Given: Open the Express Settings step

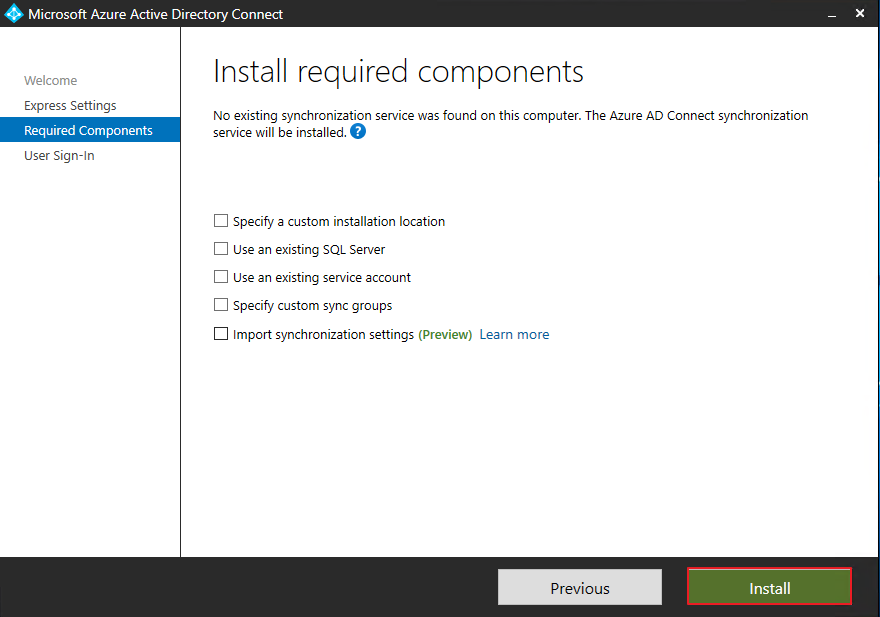Looking at the screenshot, I should pos(70,106).
